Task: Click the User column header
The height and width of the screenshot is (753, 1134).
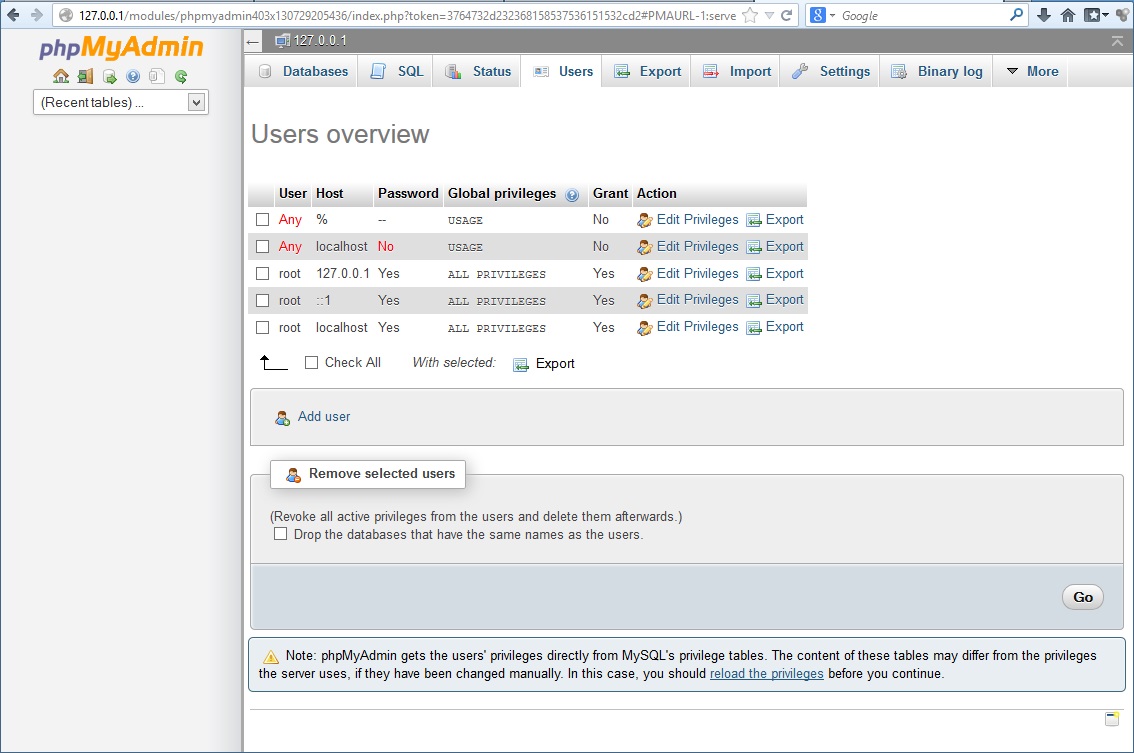Action: point(293,194)
